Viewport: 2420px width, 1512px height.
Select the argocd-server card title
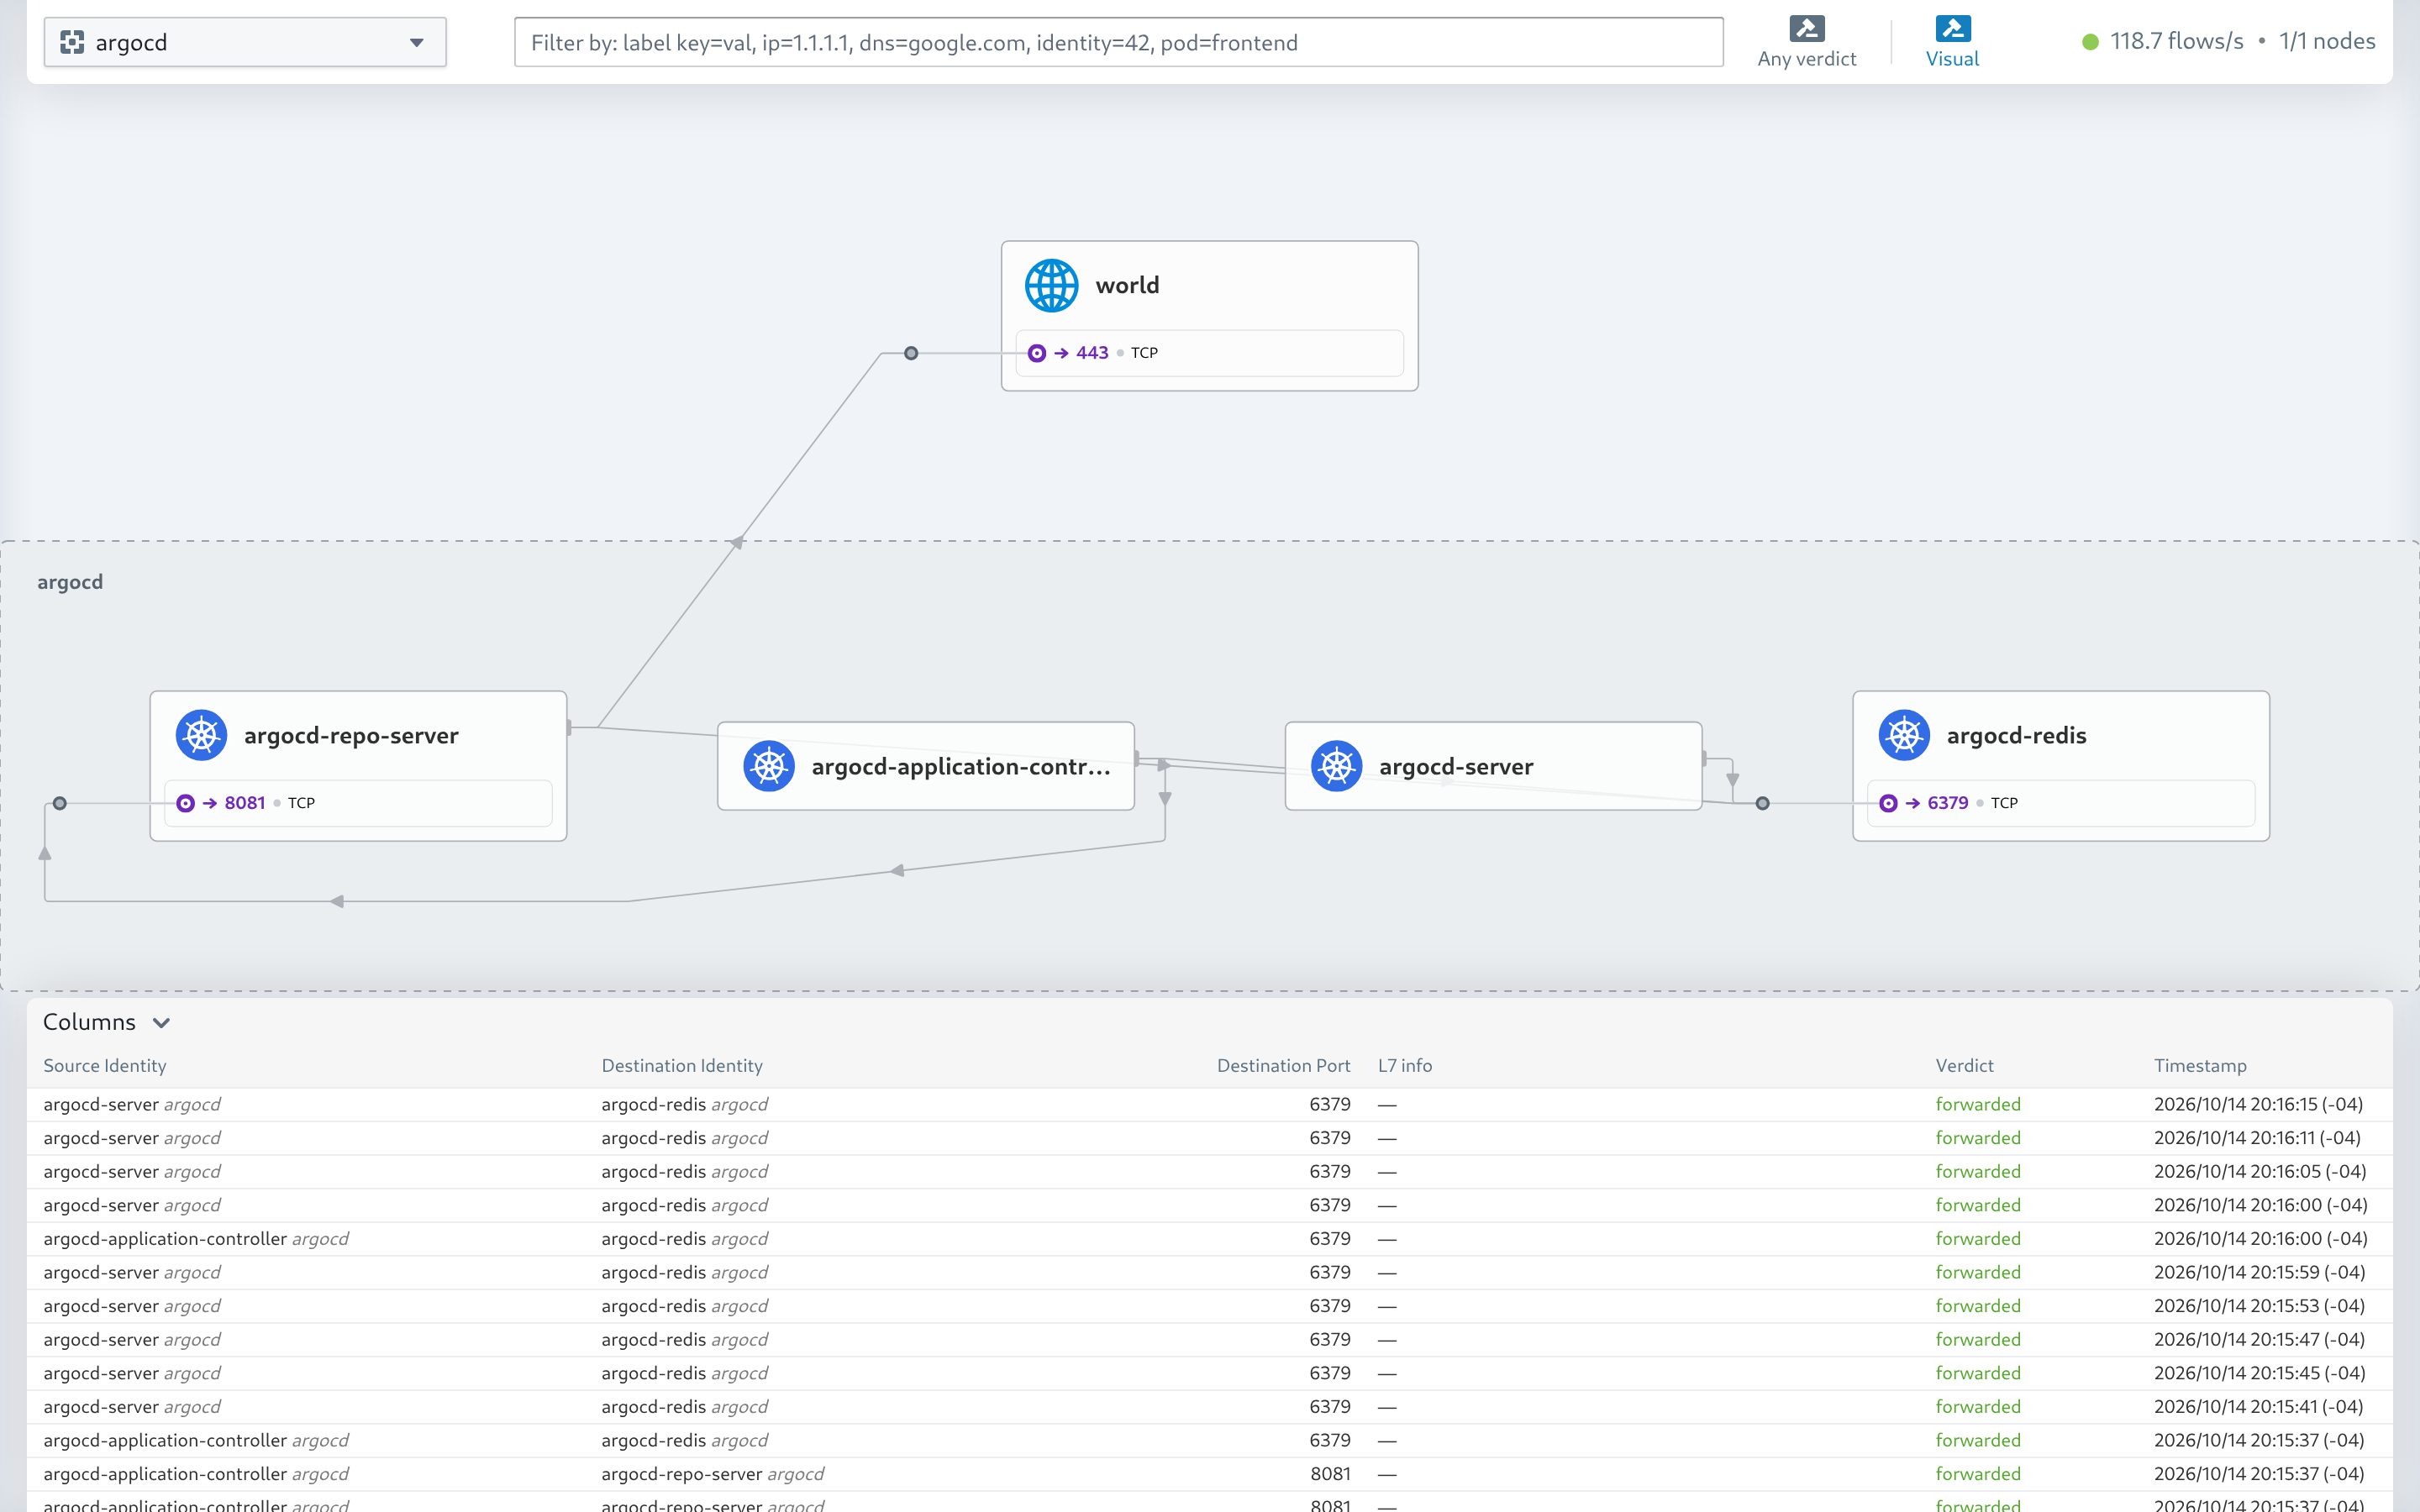(1456, 767)
